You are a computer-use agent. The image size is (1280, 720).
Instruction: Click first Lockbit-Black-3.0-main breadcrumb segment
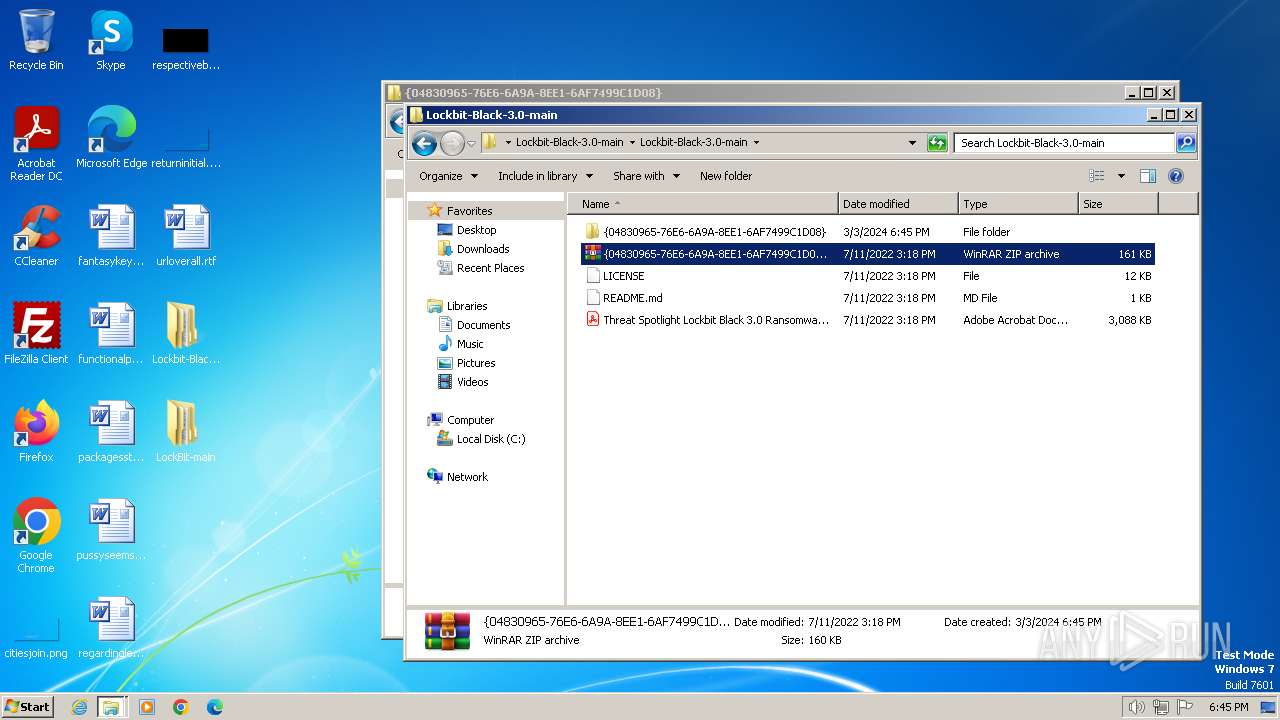569,143
